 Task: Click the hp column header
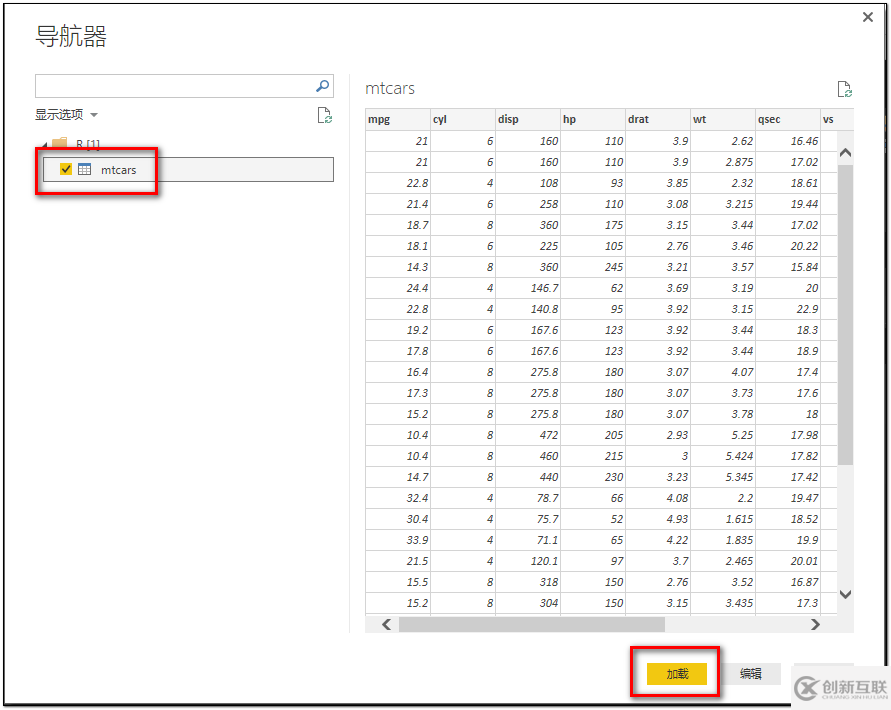coord(593,119)
